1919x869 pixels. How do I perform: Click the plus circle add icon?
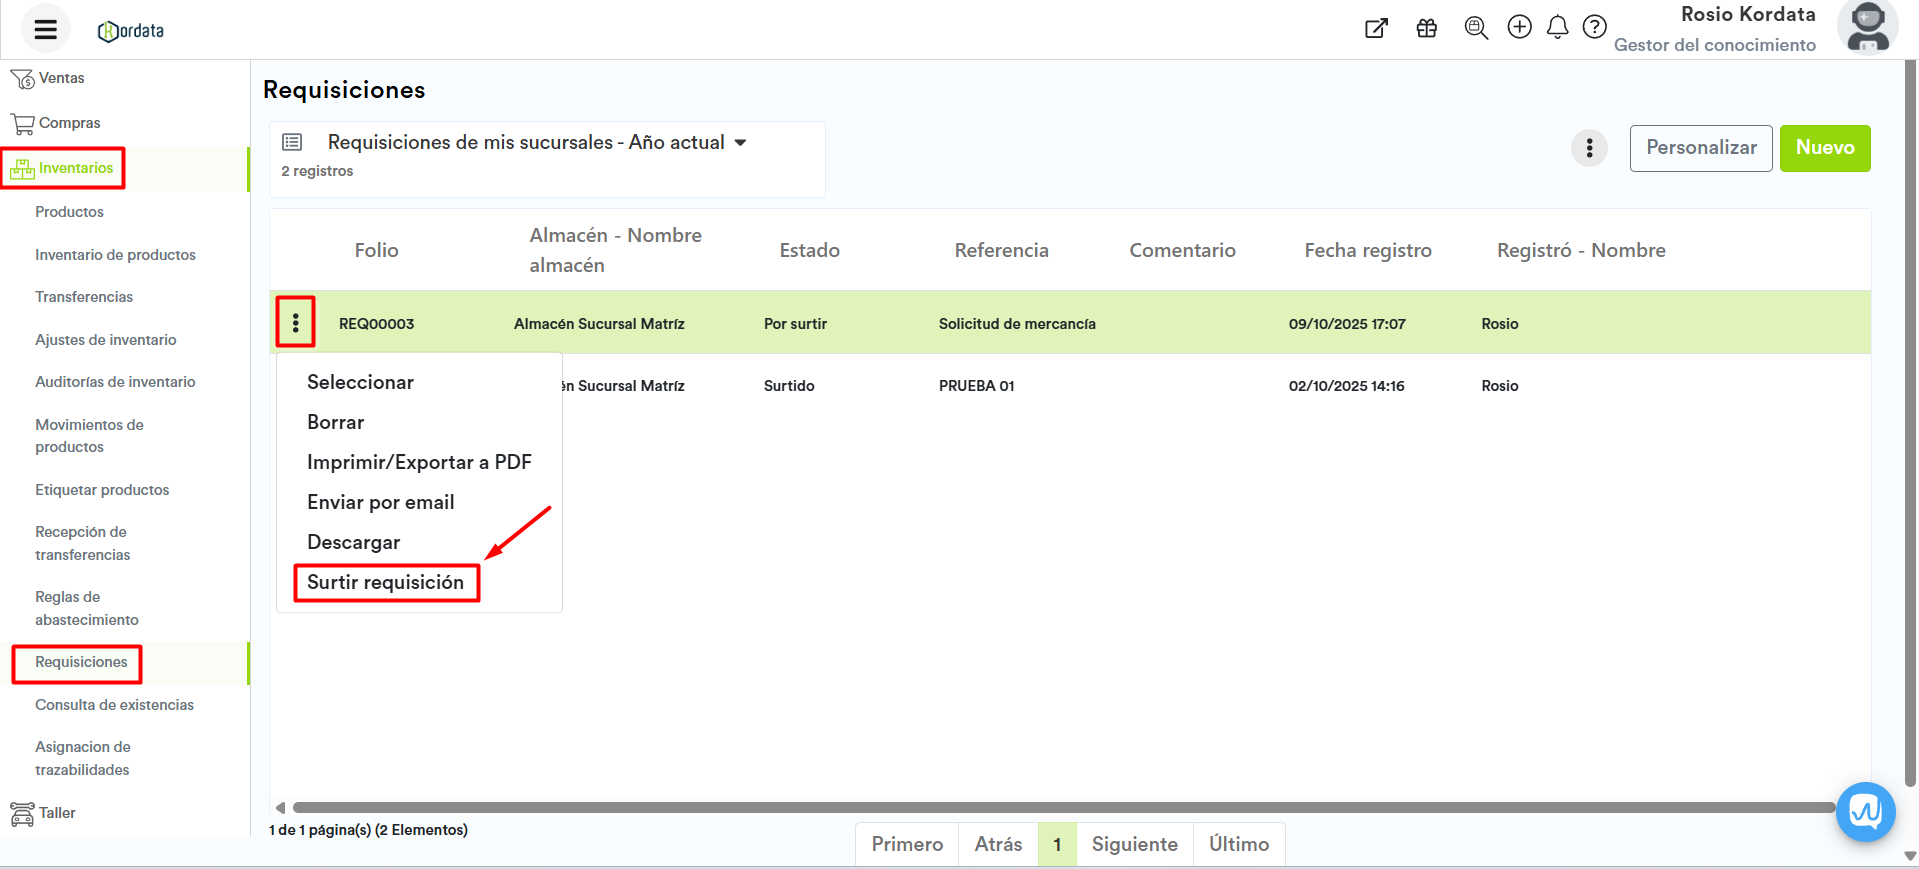pyautogui.click(x=1519, y=27)
